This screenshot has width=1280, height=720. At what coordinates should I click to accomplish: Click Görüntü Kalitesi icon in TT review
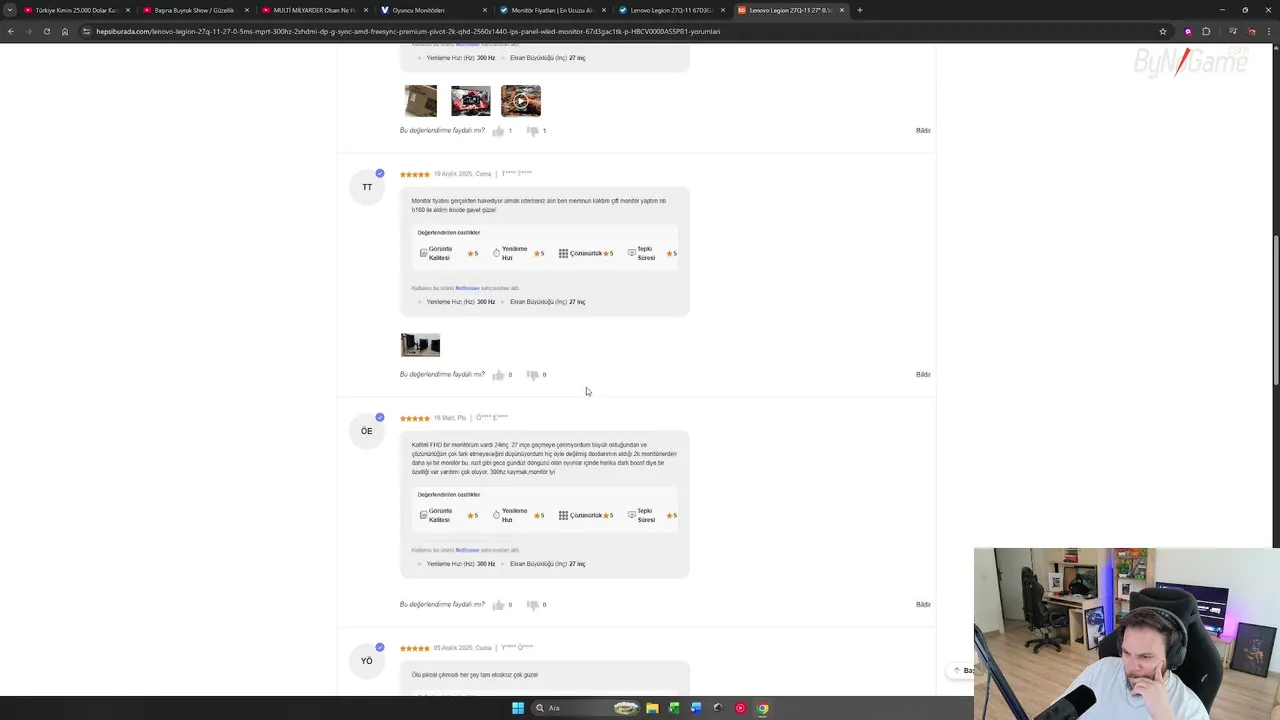(423, 254)
